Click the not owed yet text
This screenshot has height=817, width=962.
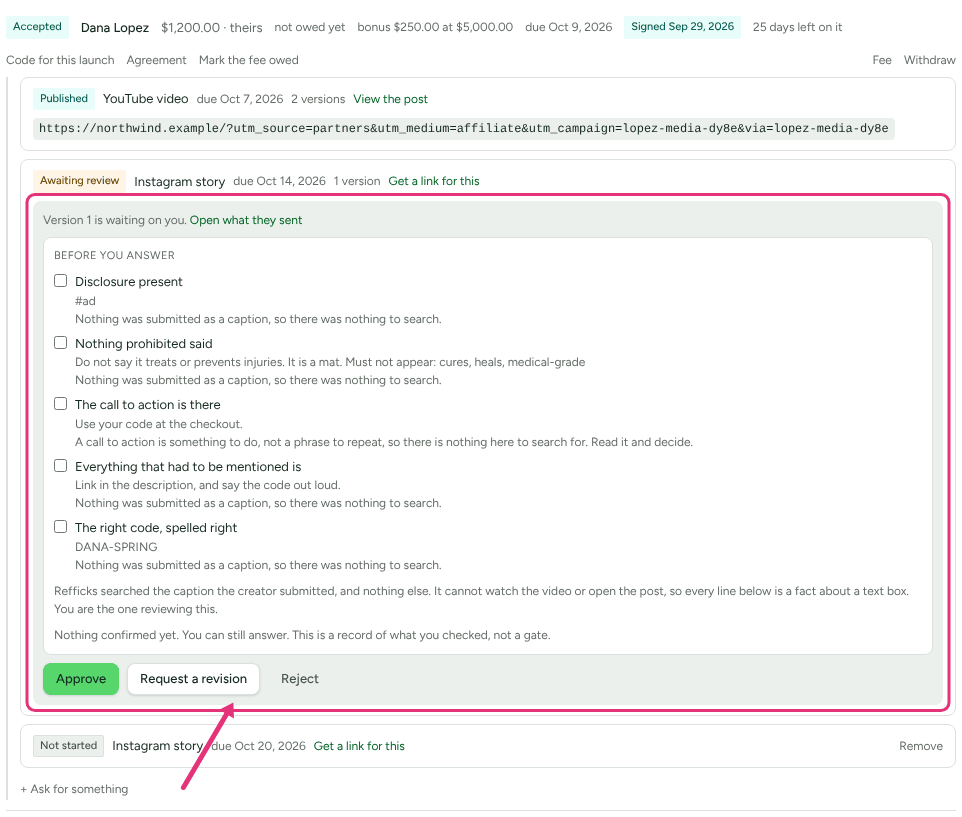pyautogui.click(x=310, y=28)
